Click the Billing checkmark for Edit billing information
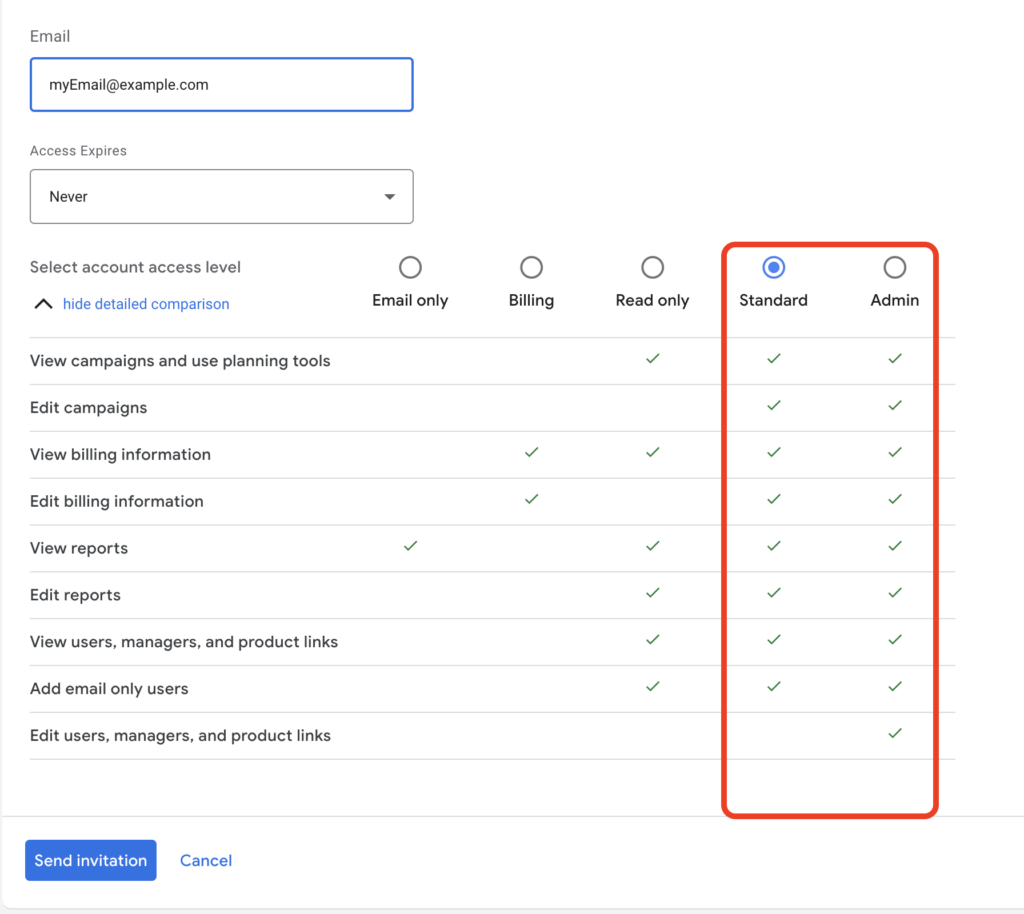 point(531,499)
